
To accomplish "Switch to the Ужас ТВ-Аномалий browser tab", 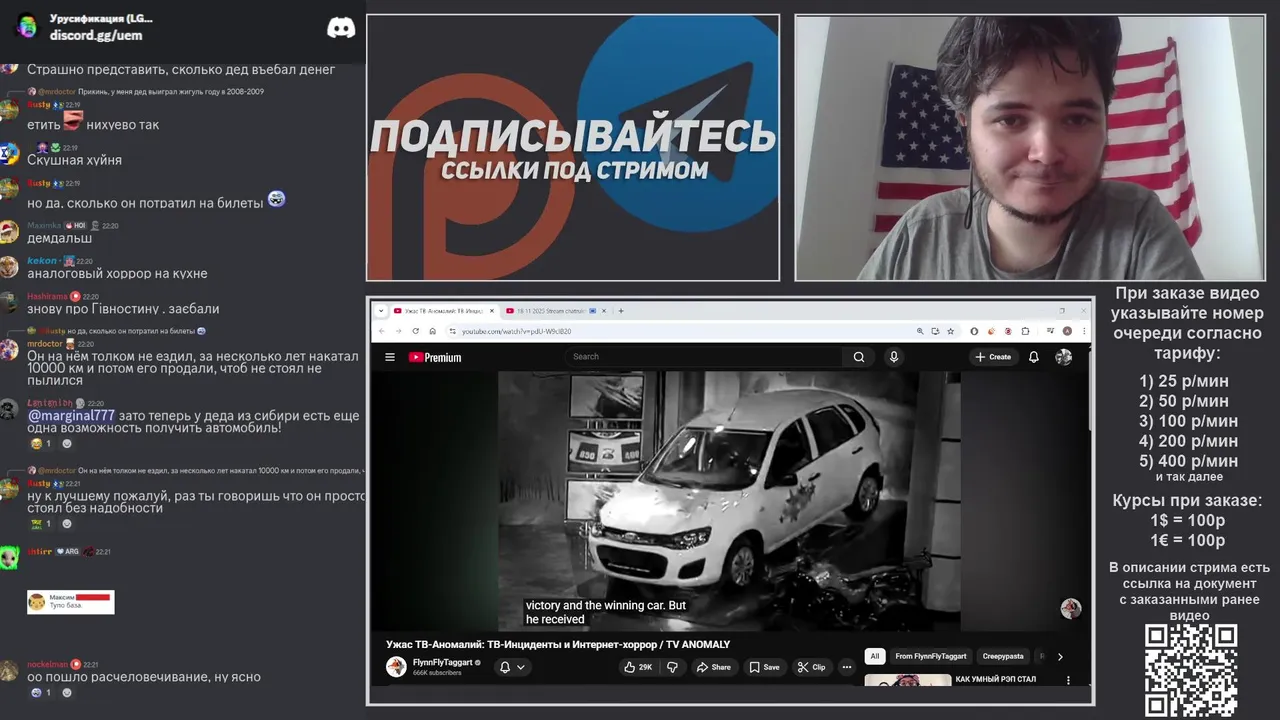I will tap(442, 311).
